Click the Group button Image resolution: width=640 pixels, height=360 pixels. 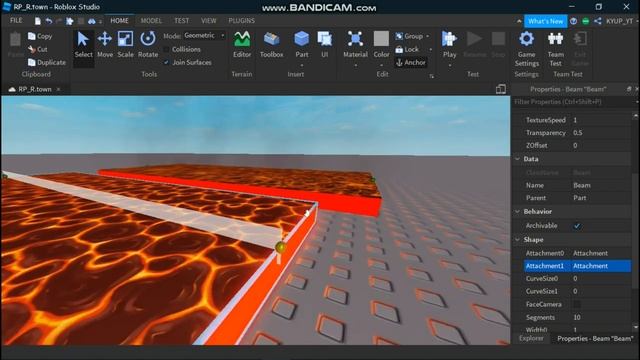(409, 36)
